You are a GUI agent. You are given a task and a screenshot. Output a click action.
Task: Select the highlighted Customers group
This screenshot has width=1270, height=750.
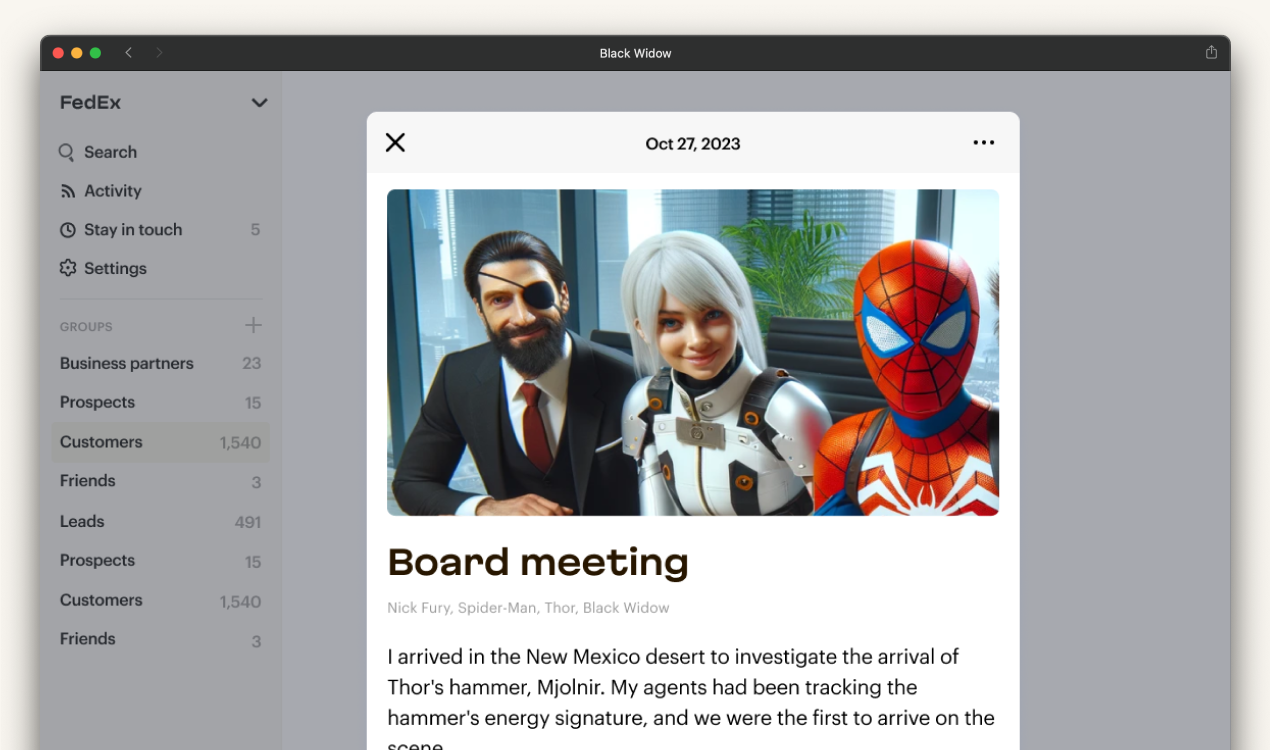click(160, 442)
